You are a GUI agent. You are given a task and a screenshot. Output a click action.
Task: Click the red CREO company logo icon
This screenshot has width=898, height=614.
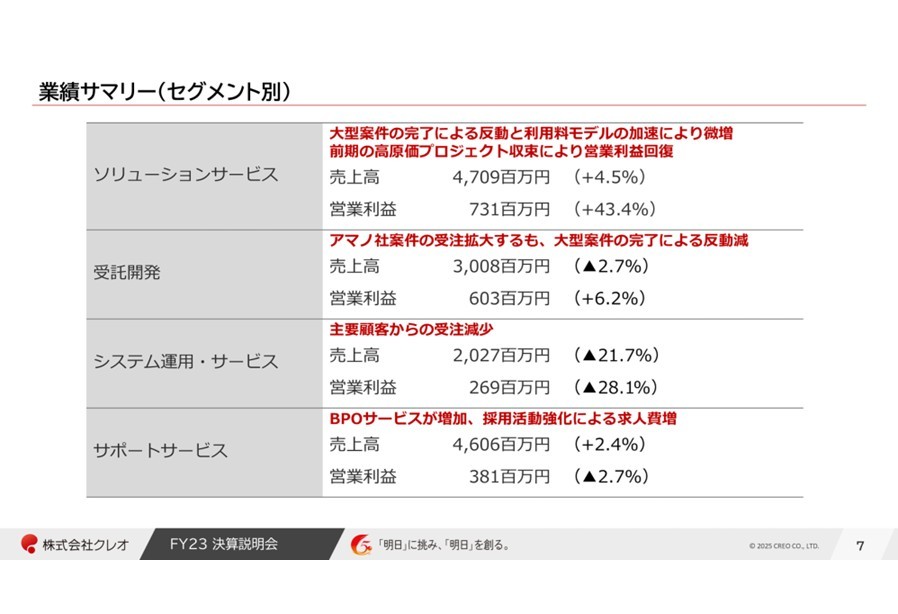coord(29,544)
